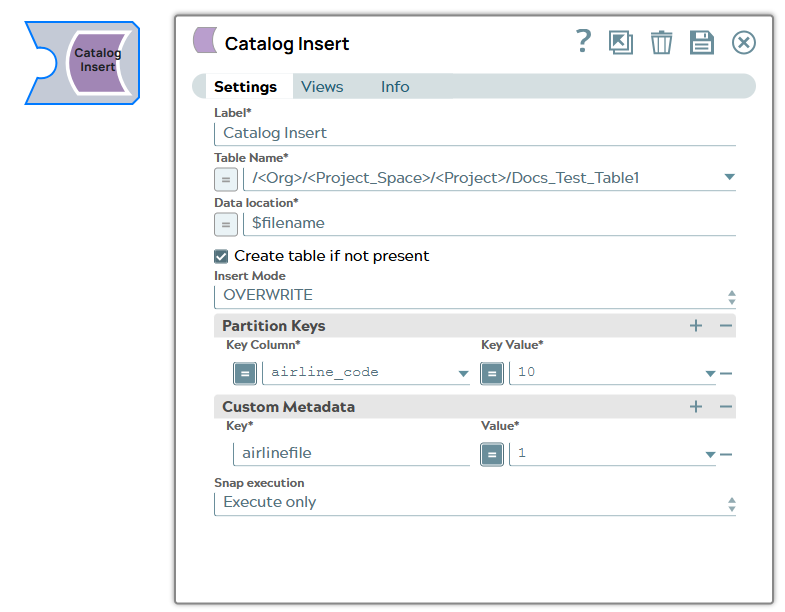The height and width of the screenshot is (612, 785).
Task: Remove the airline_code partition key row
Action: click(727, 374)
